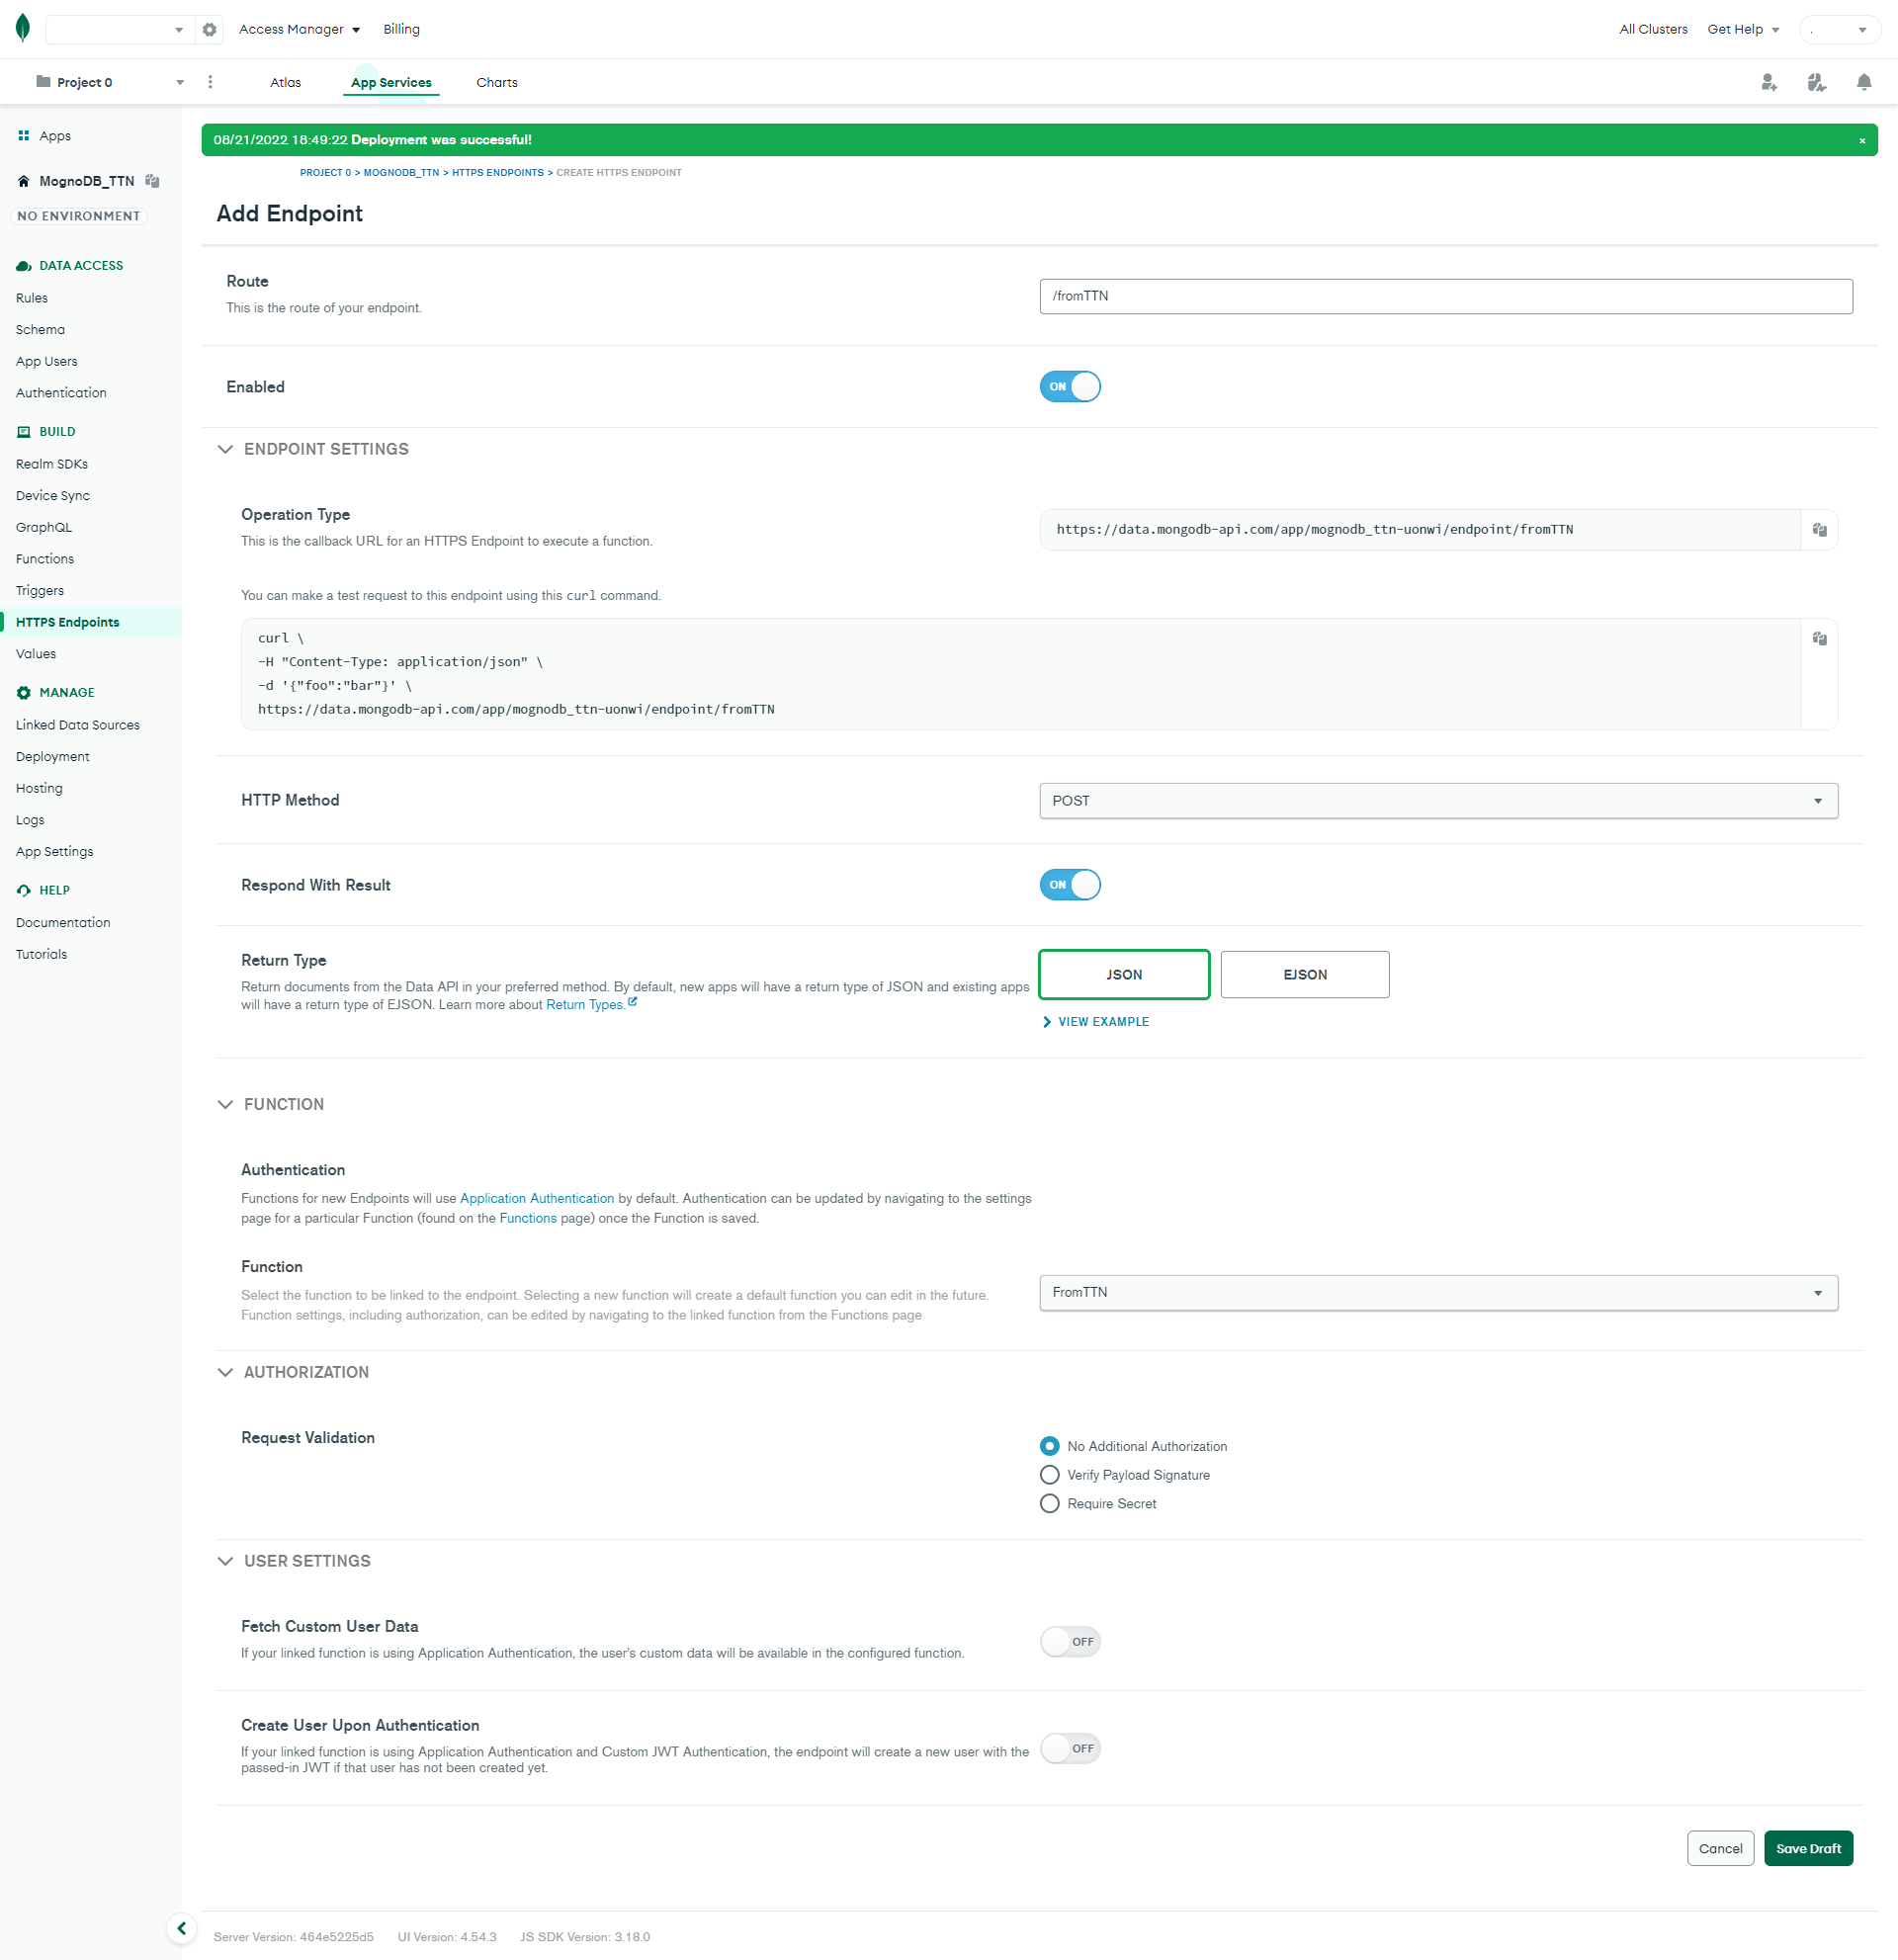
Task: Open Linked Data Sources in sidebar
Action: coord(78,725)
